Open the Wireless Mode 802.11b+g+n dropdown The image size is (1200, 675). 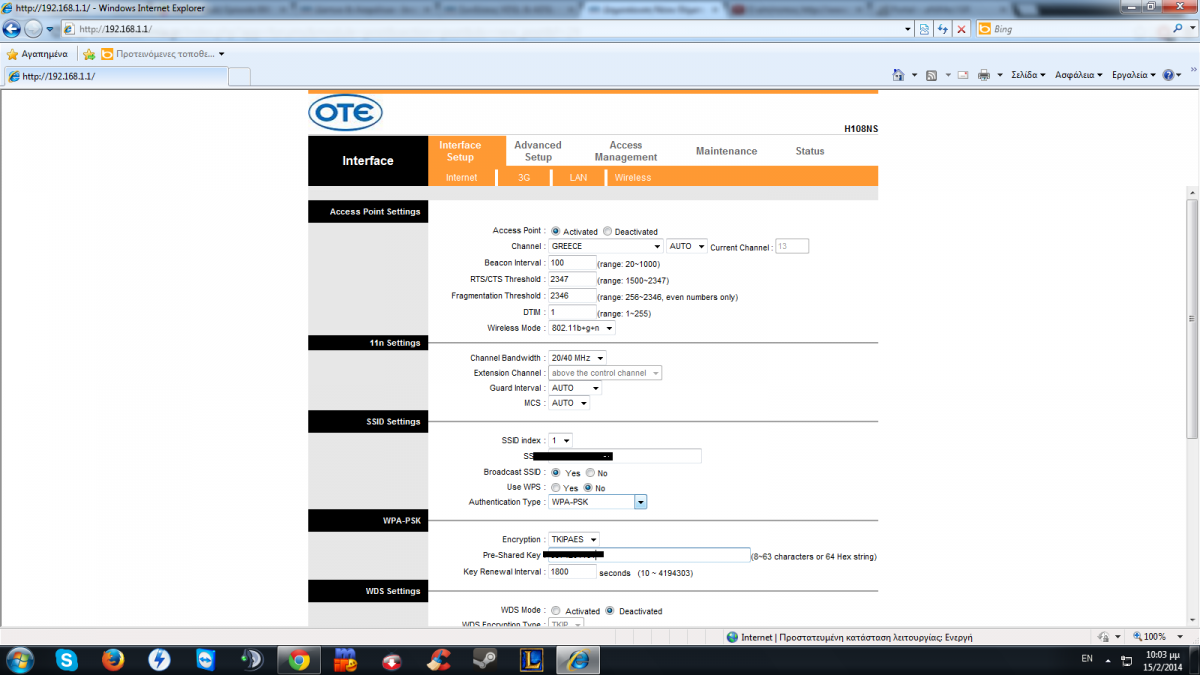pos(581,328)
